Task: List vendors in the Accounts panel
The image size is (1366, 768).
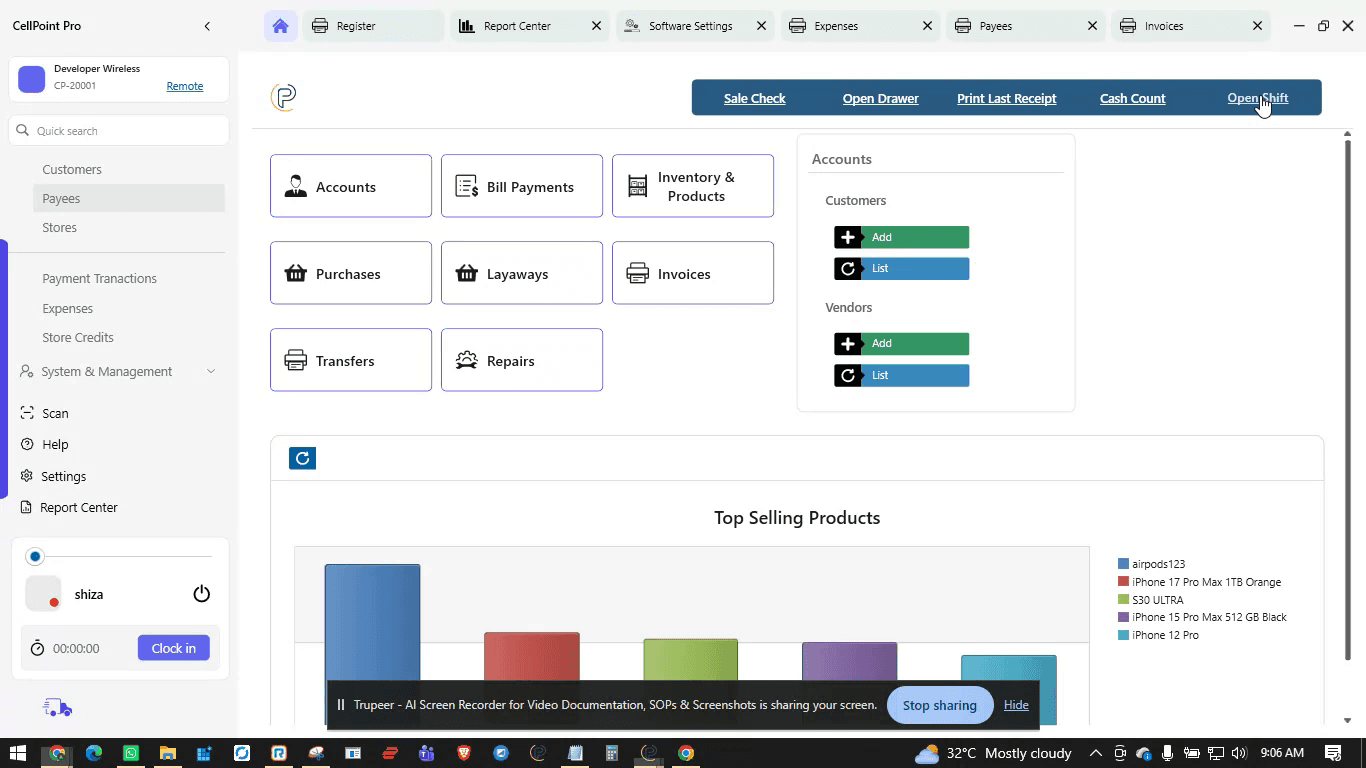Action: pyautogui.click(x=902, y=375)
